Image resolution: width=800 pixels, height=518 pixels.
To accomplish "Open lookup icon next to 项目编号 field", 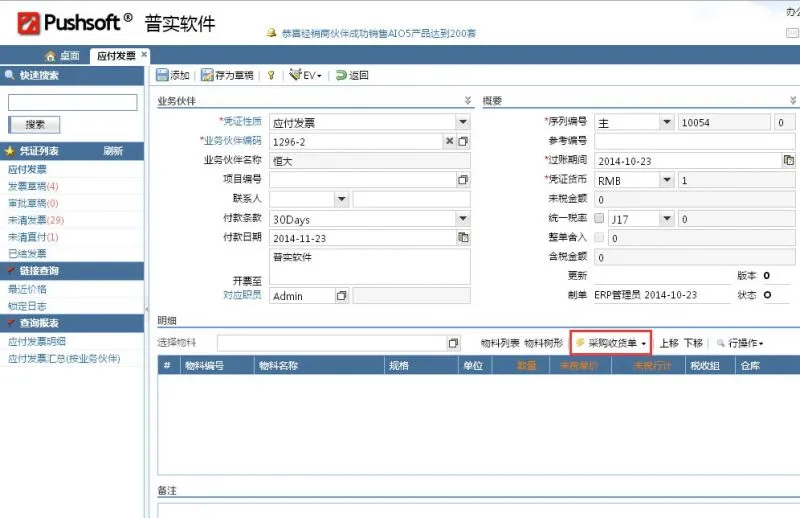I will [x=463, y=180].
